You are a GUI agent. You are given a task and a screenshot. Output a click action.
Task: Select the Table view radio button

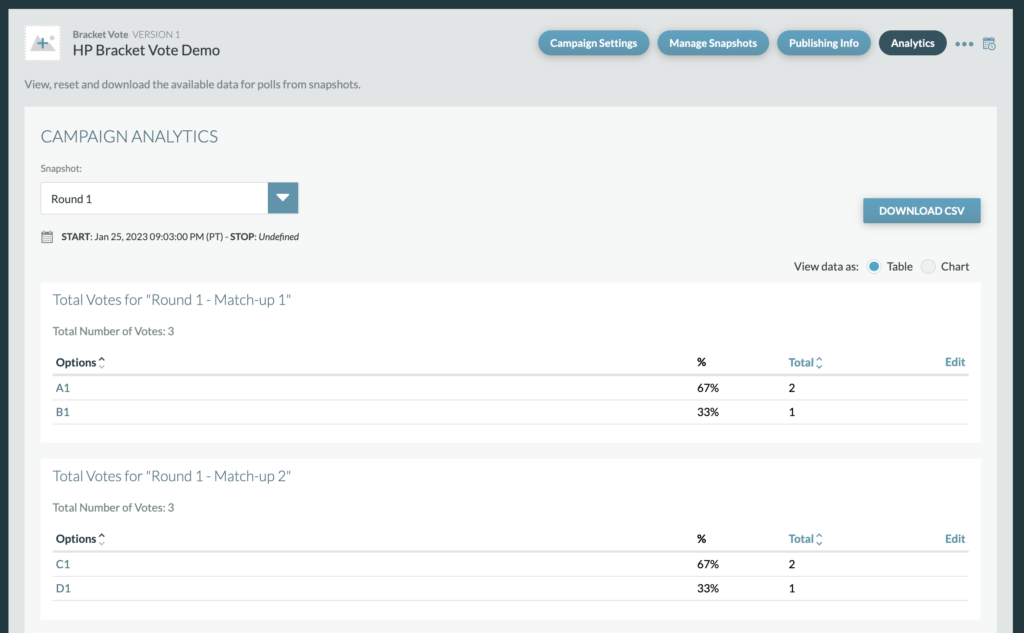(x=874, y=267)
